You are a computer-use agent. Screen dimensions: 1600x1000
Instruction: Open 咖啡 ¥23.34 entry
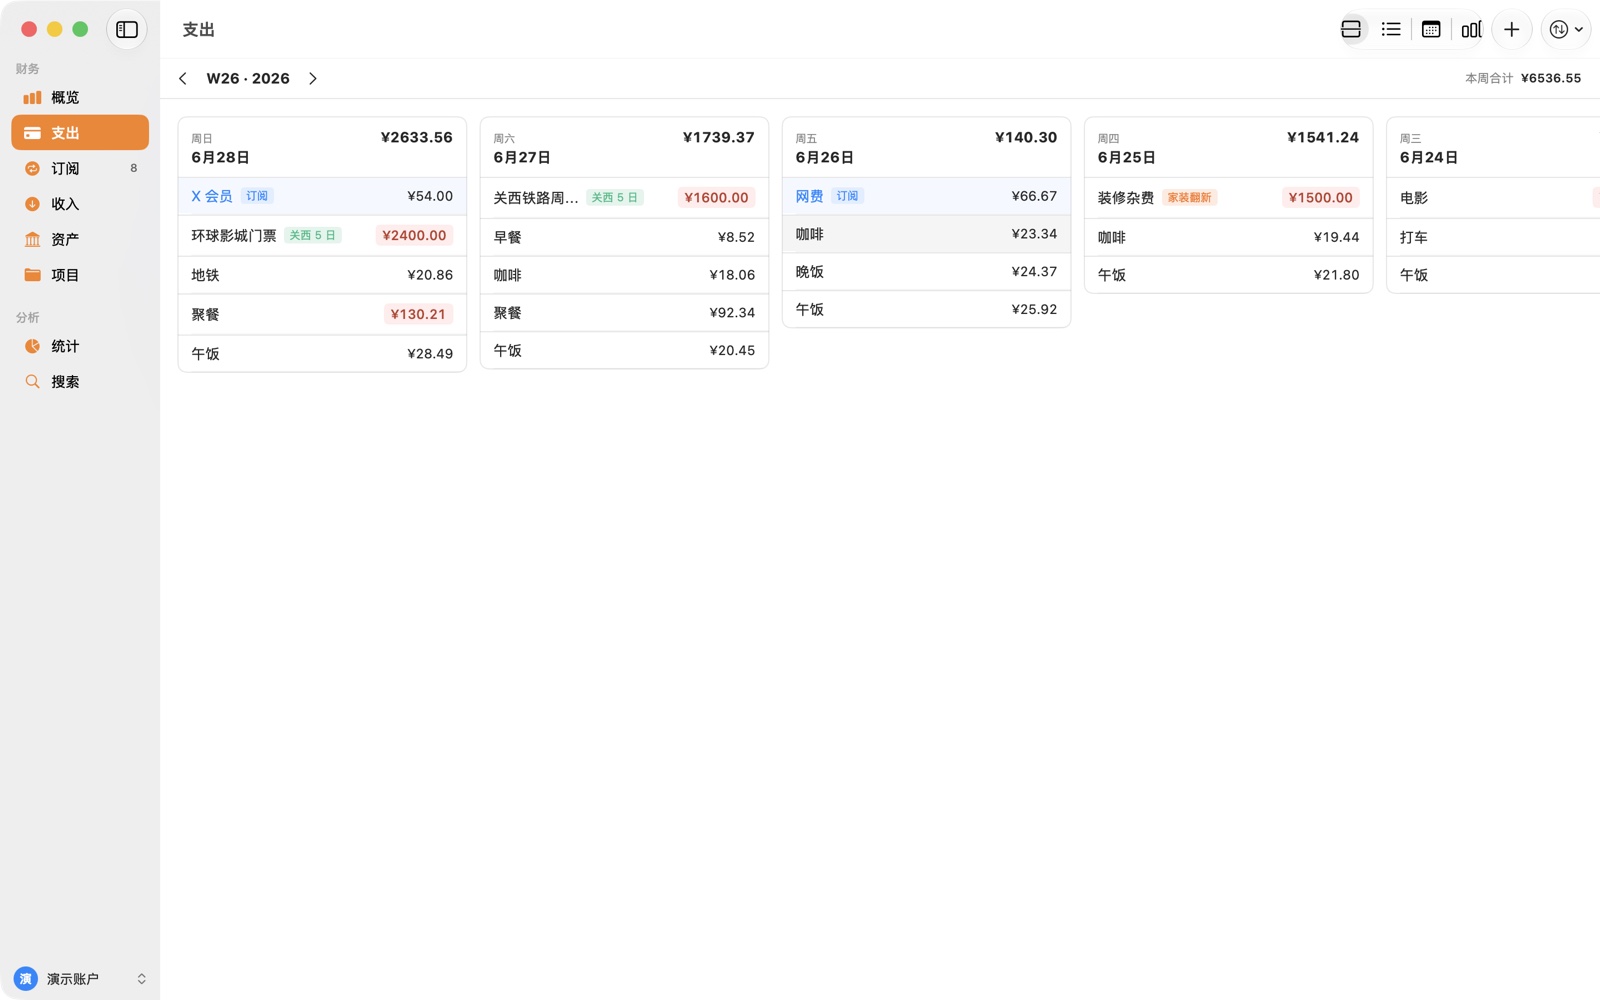tap(926, 234)
